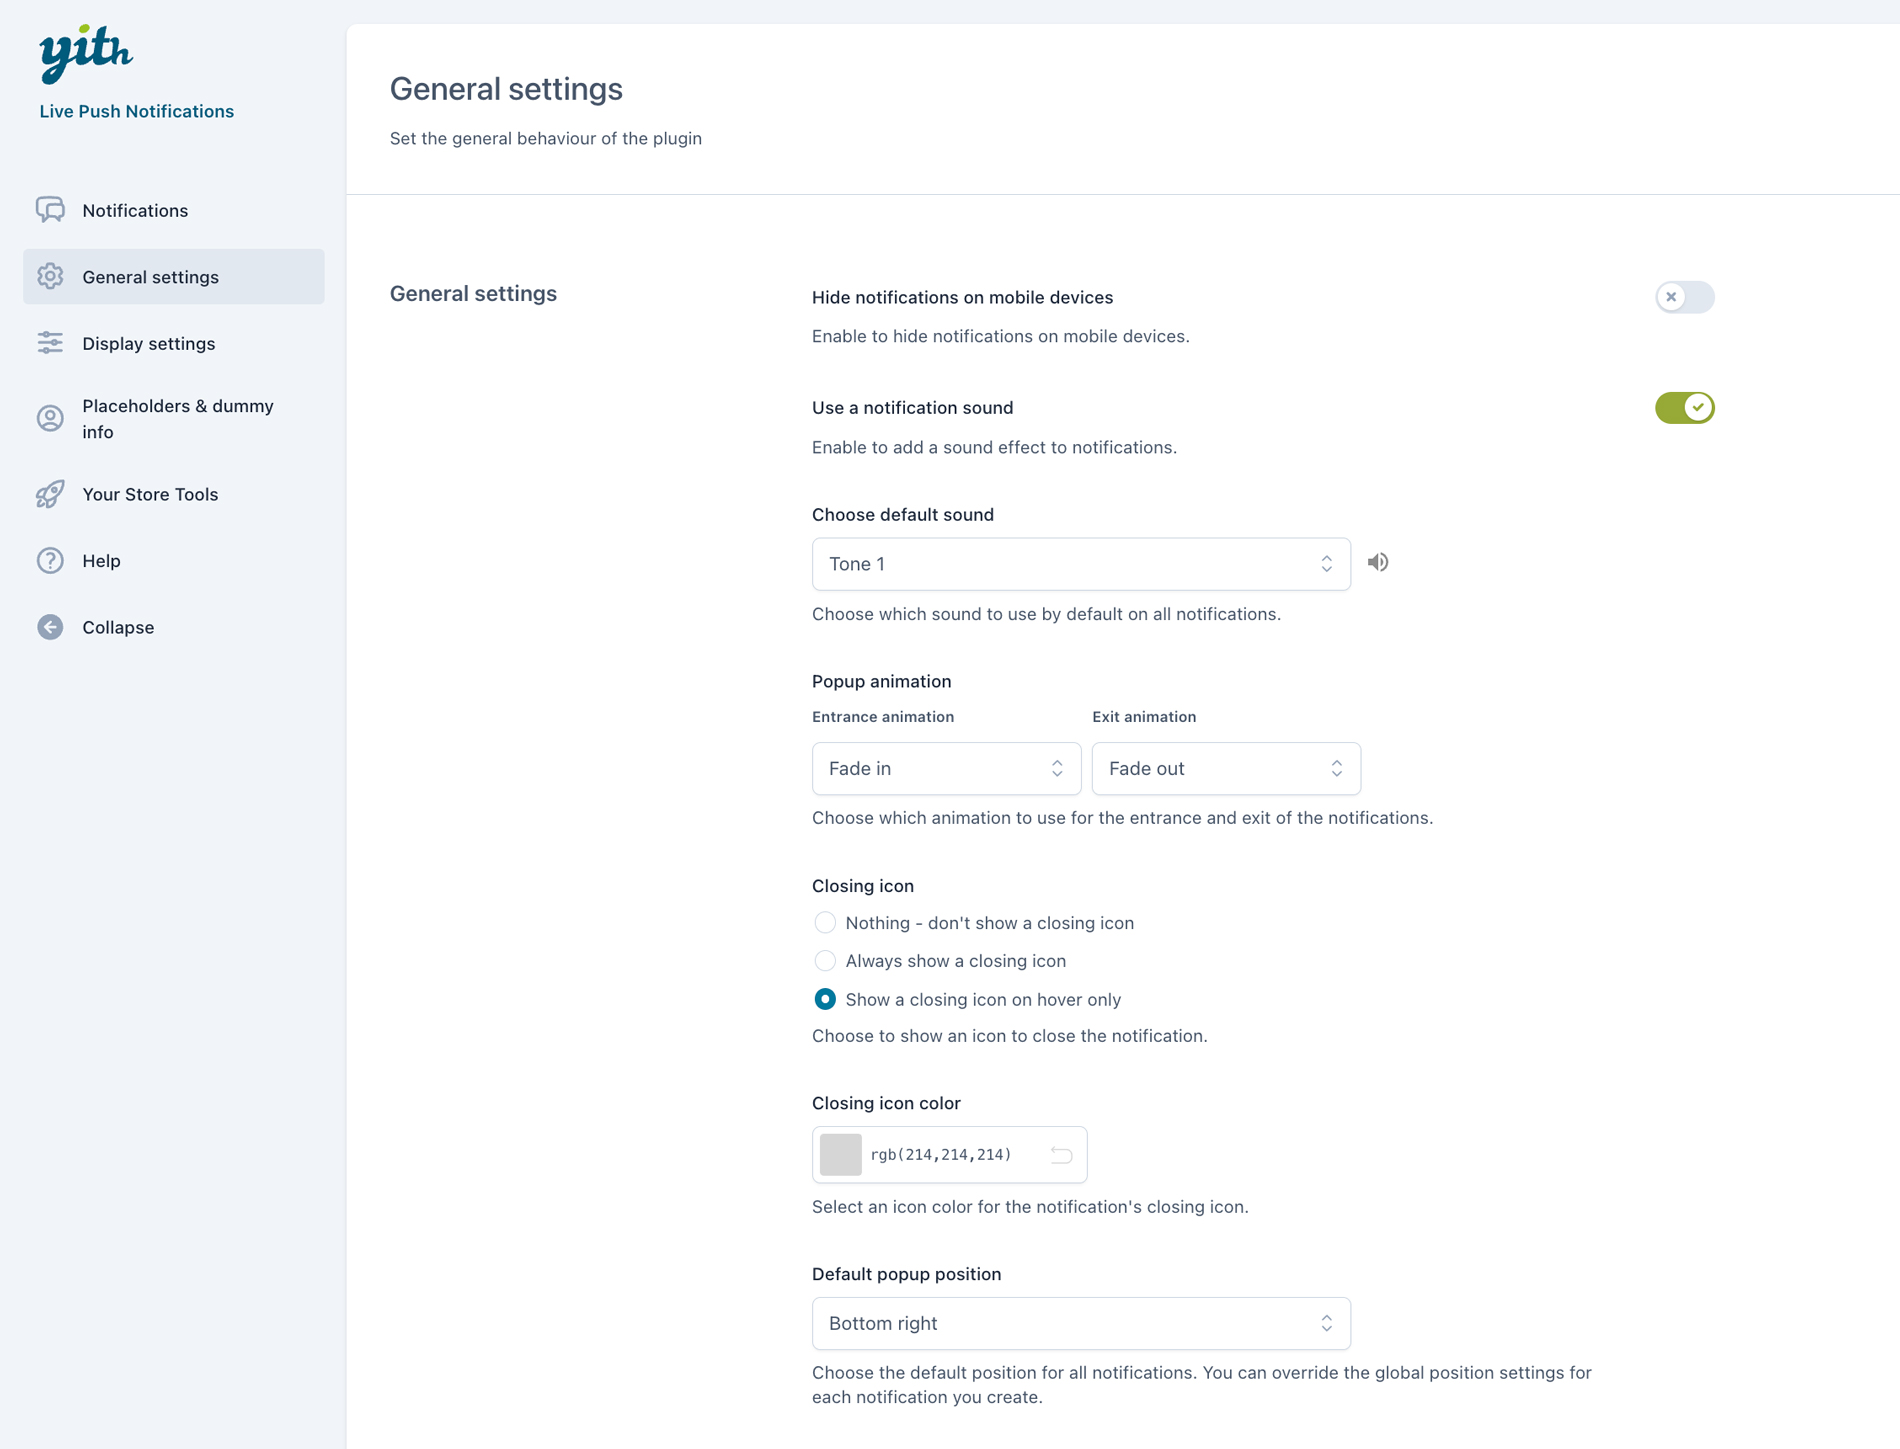This screenshot has width=1900, height=1449.
Task: Open the Bottom right popup position dropdown
Action: pos(1081,1323)
